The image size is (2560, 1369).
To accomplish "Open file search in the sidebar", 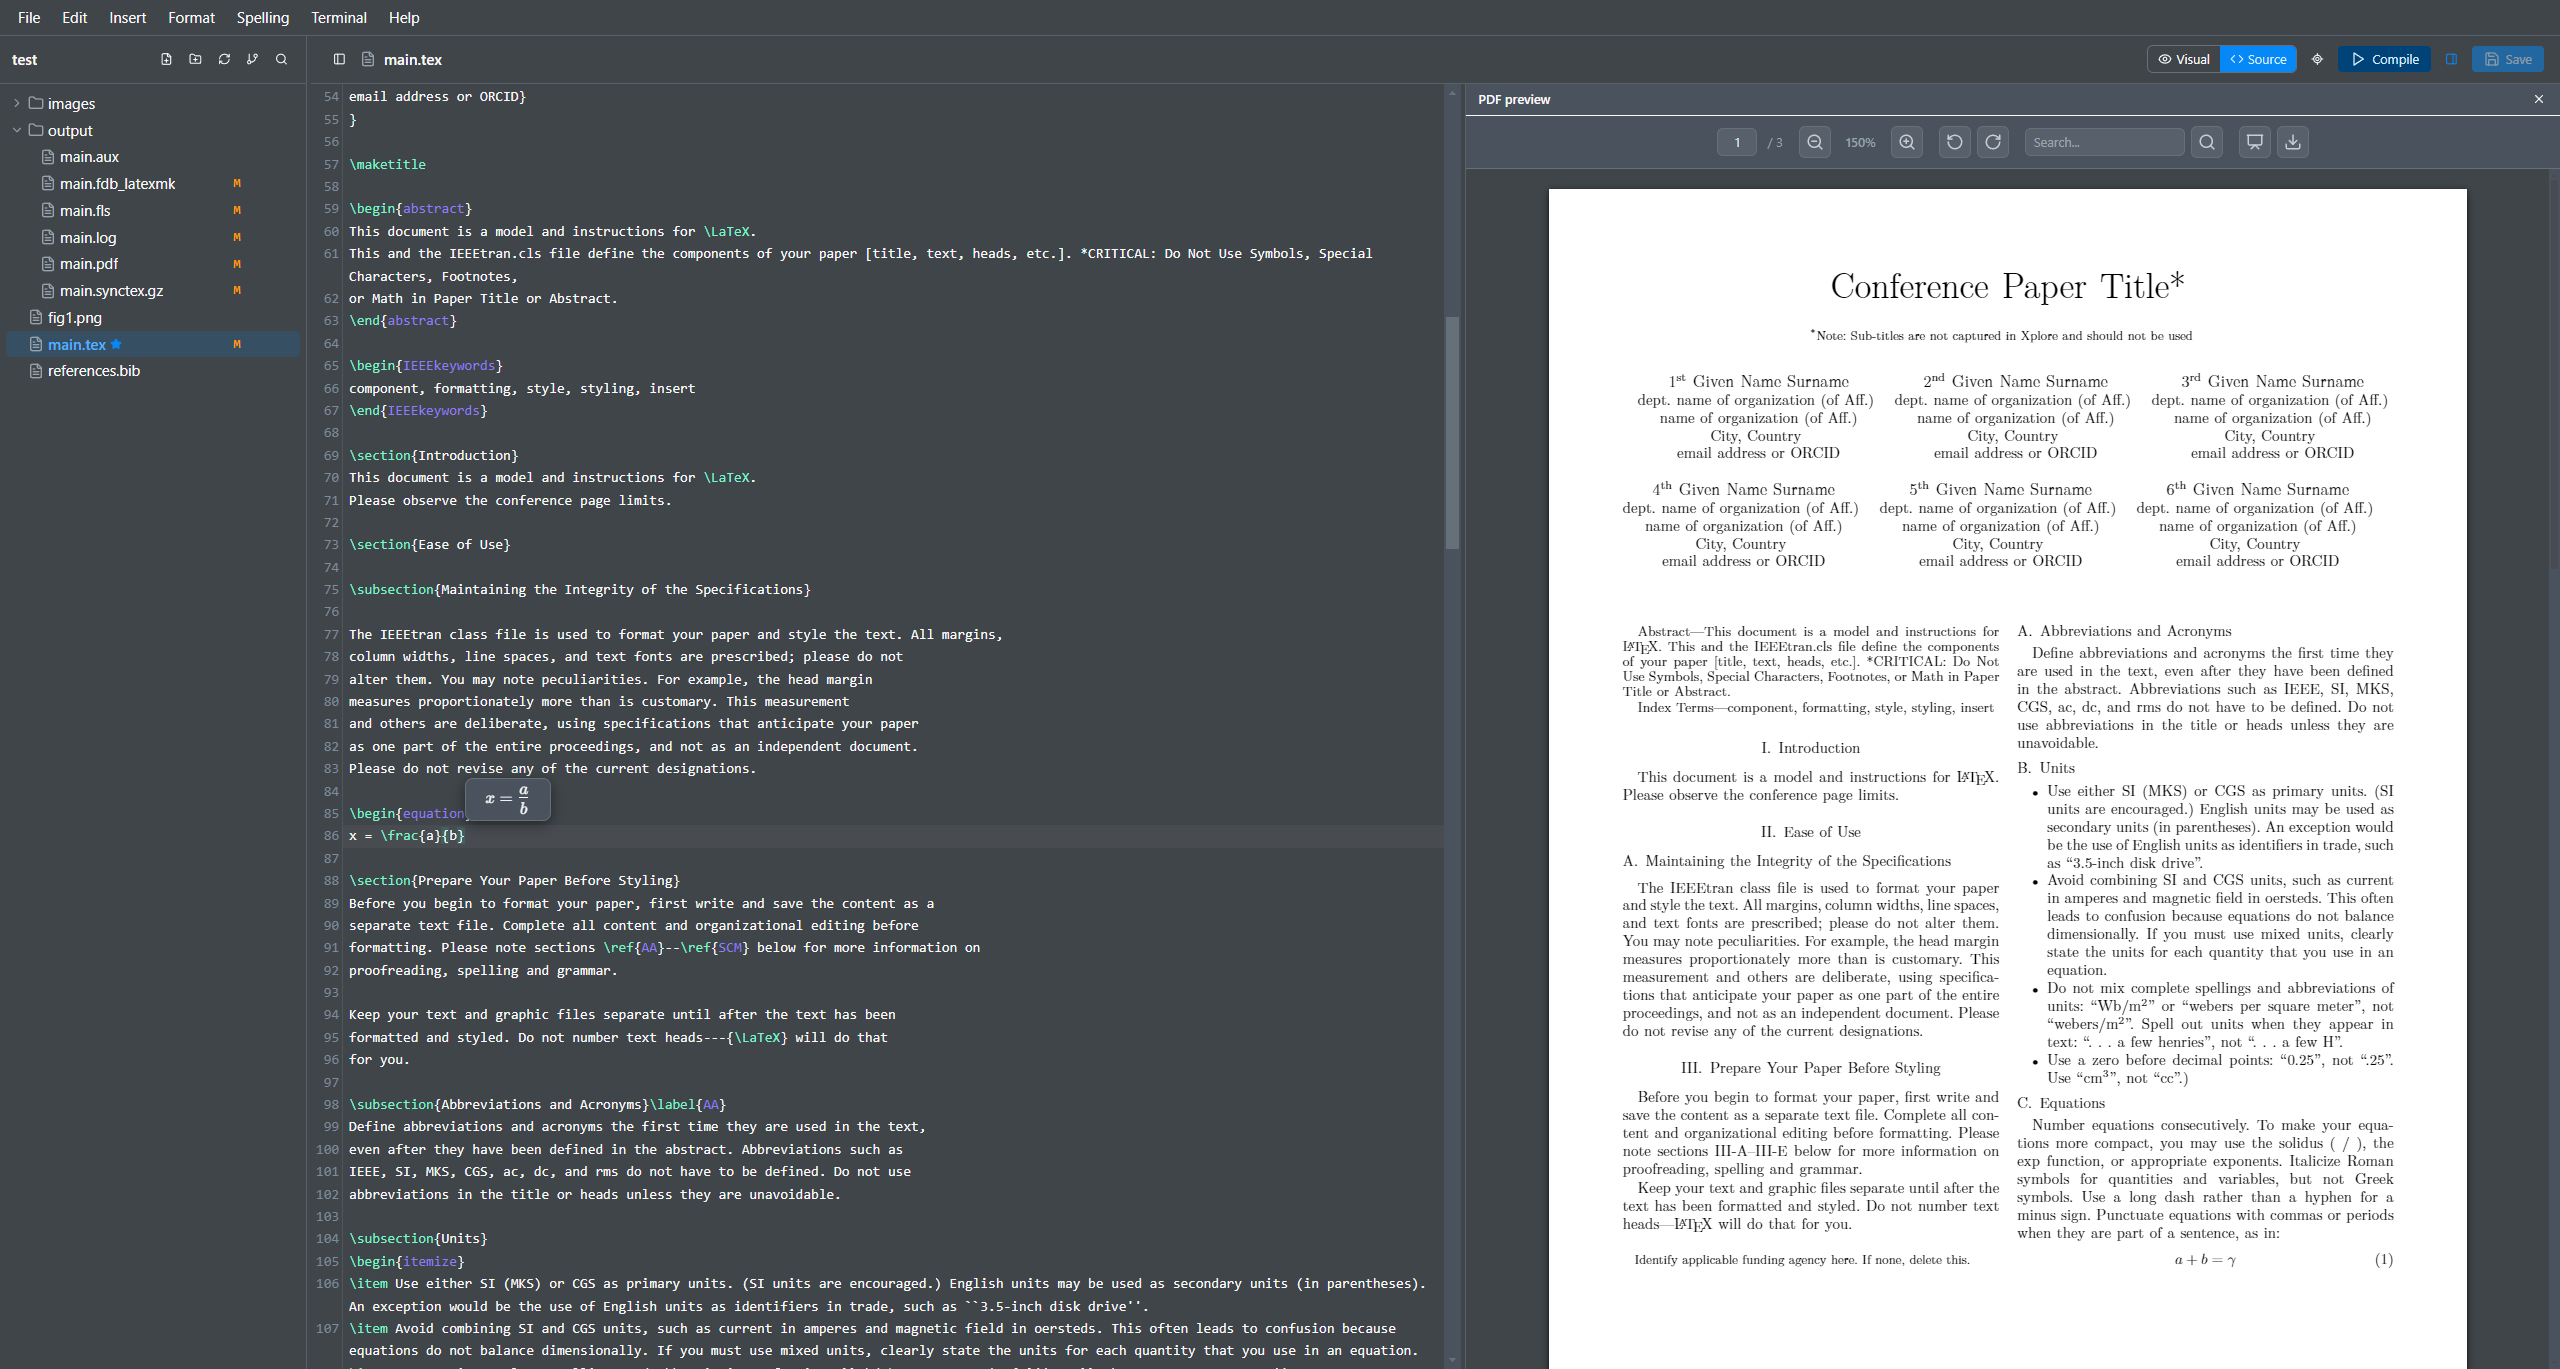I will [281, 59].
